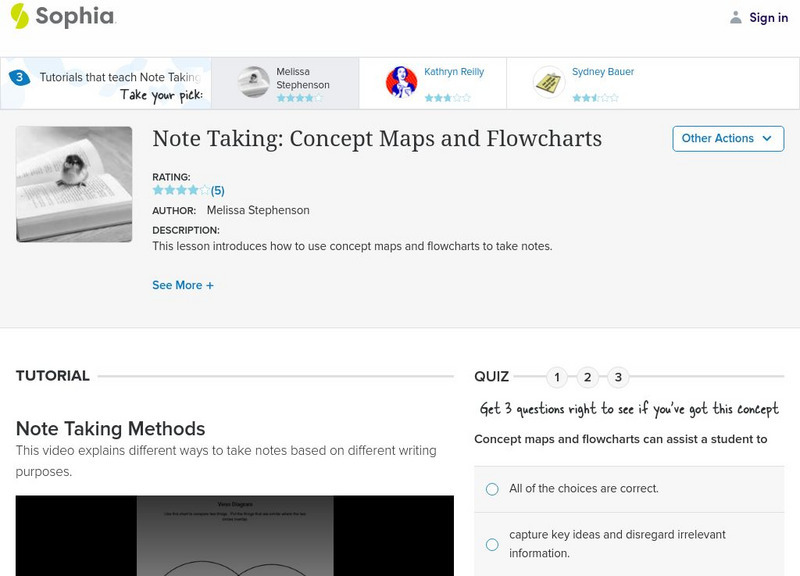The height and width of the screenshot is (576, 800).
Task: Open the (5) ratings count link
Action: (x=217, y=190)
